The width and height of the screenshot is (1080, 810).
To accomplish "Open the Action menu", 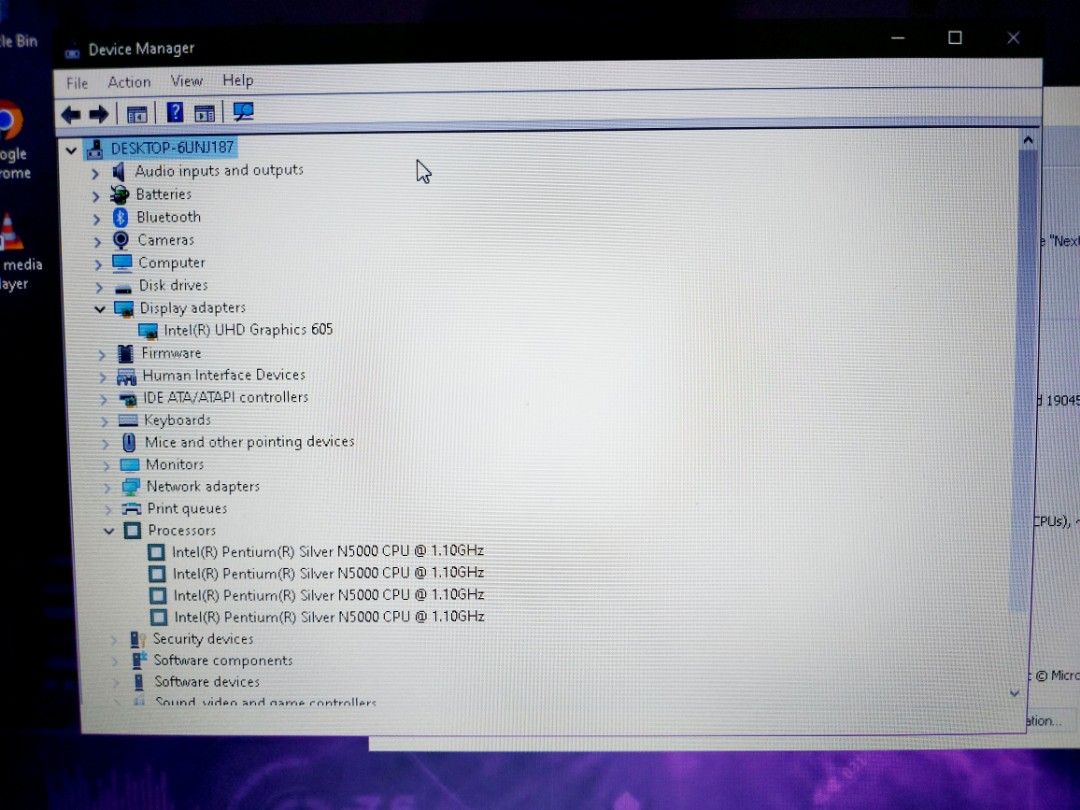I will tap(129, 81).
